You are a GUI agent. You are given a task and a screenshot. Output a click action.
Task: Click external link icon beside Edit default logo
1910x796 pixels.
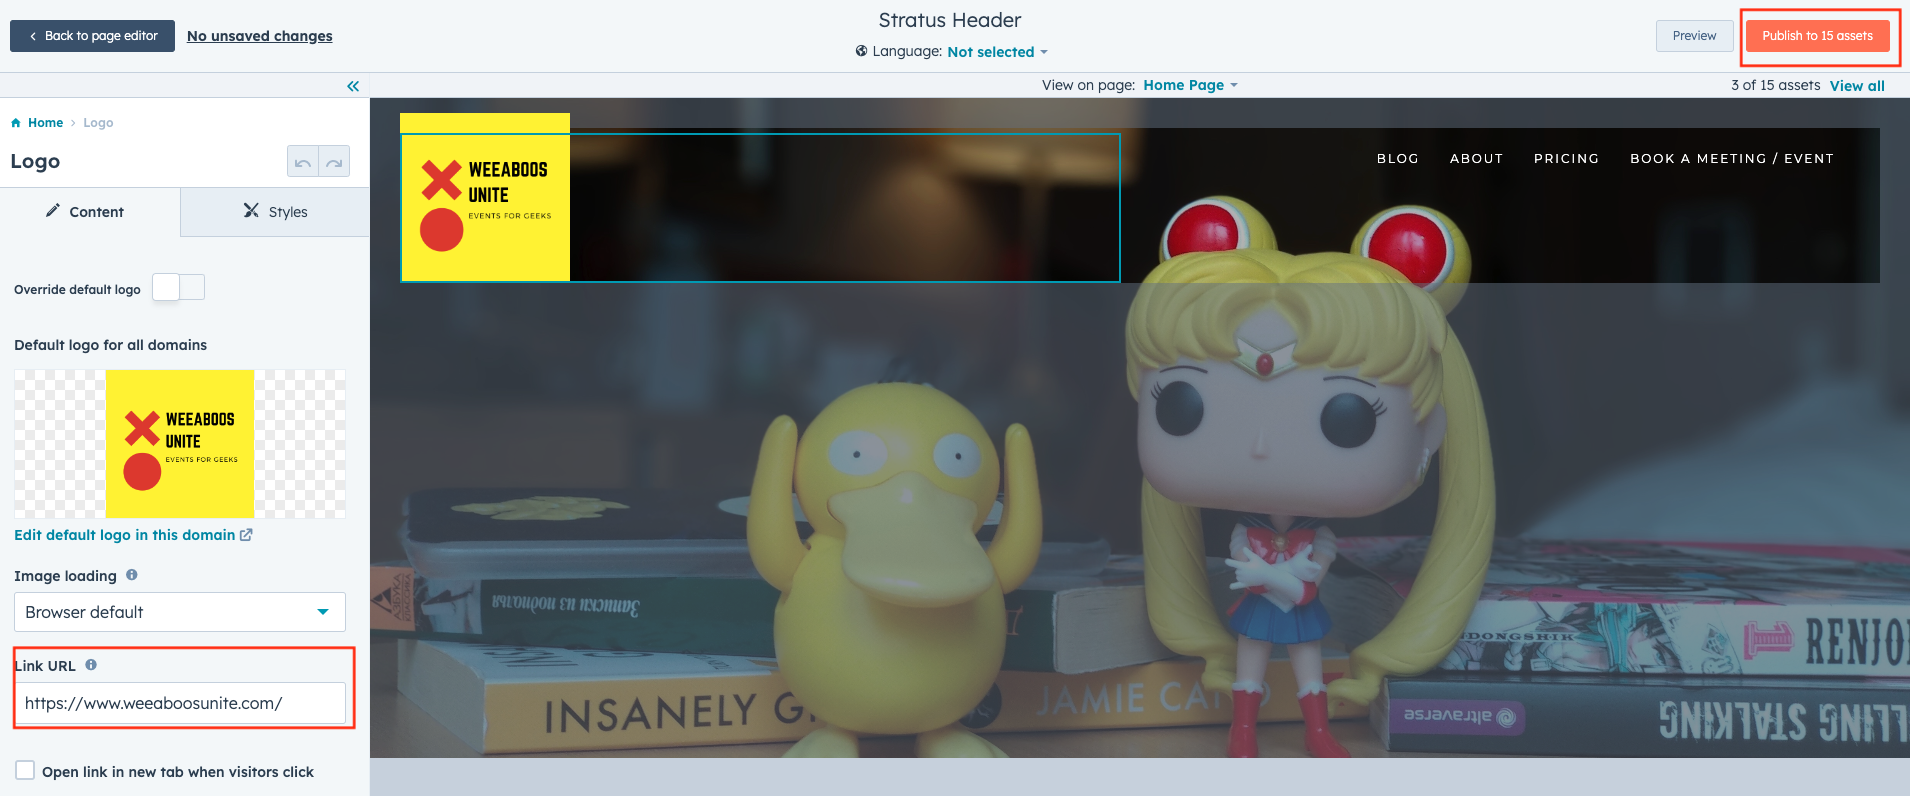(x=246, y=535)
